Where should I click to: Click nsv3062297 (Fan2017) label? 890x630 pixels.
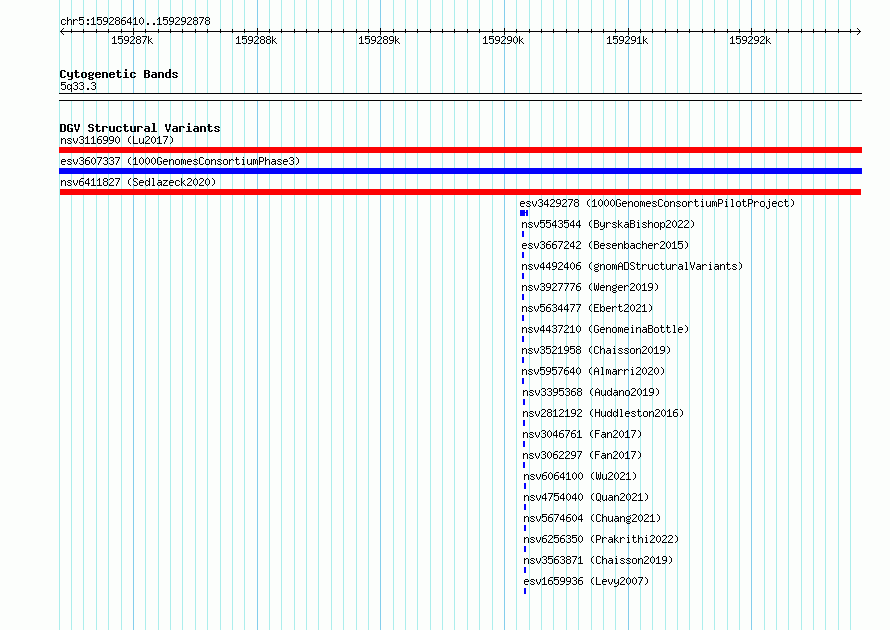(x=582, y=455)
